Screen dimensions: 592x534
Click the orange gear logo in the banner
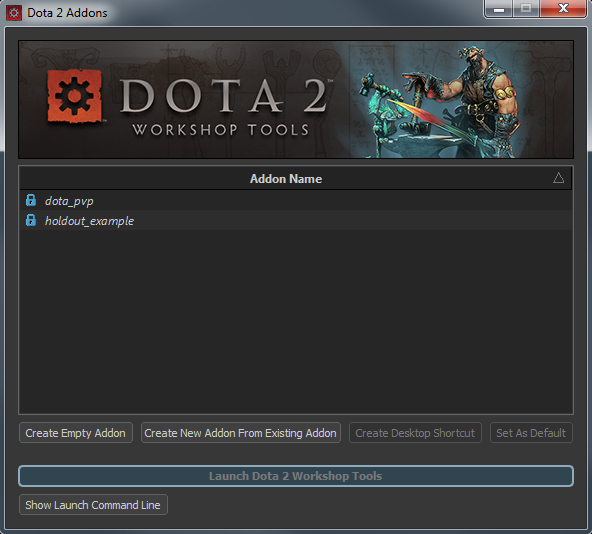click(74, 96)
